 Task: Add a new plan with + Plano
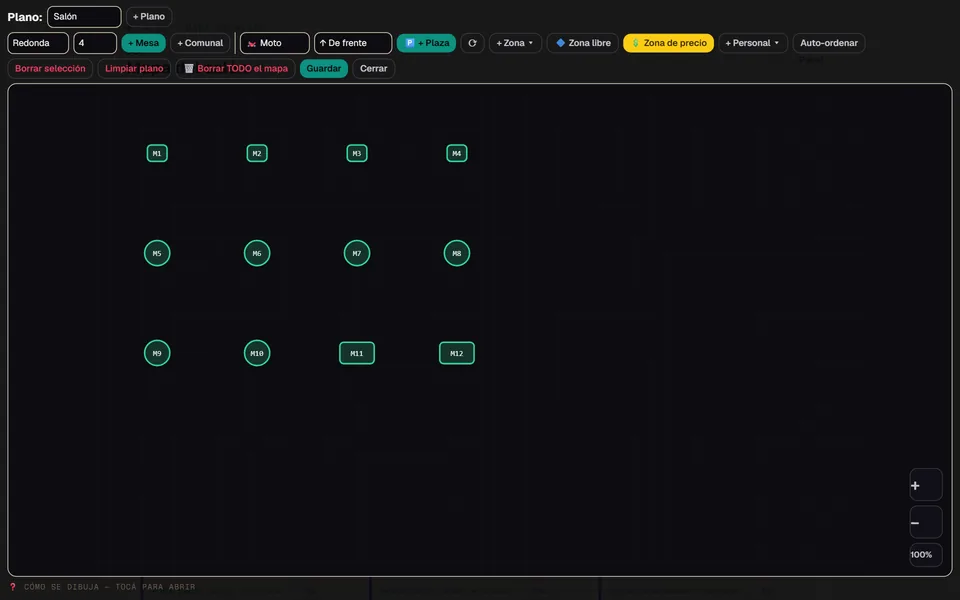click(149, 17)
